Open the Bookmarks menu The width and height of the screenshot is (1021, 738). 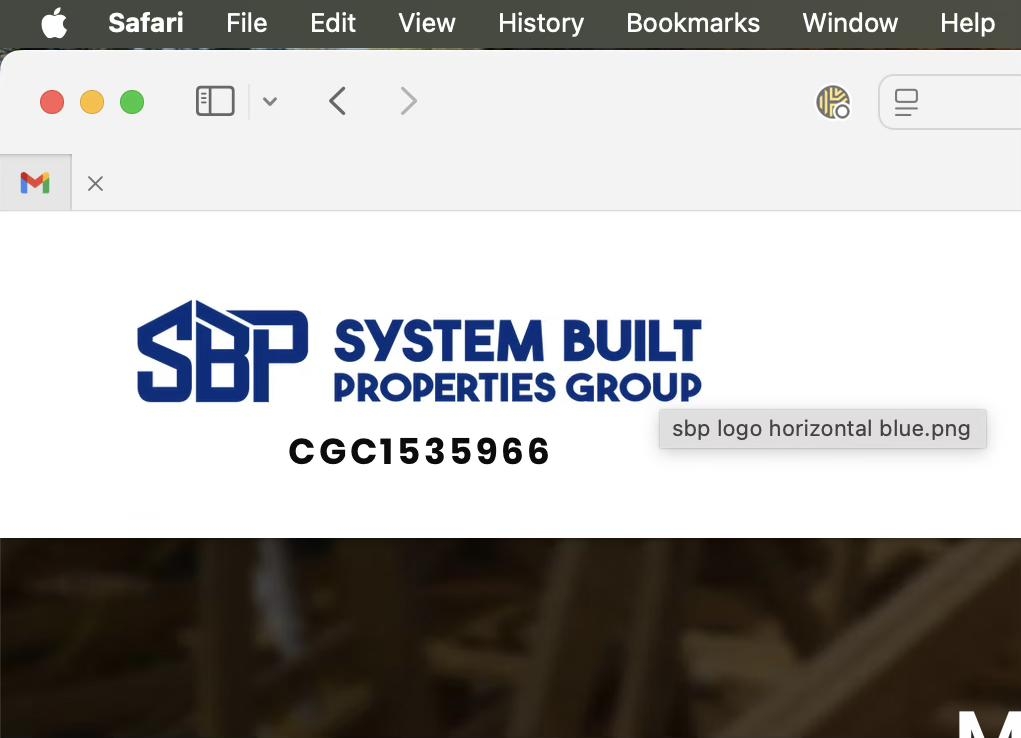point(693,23)
